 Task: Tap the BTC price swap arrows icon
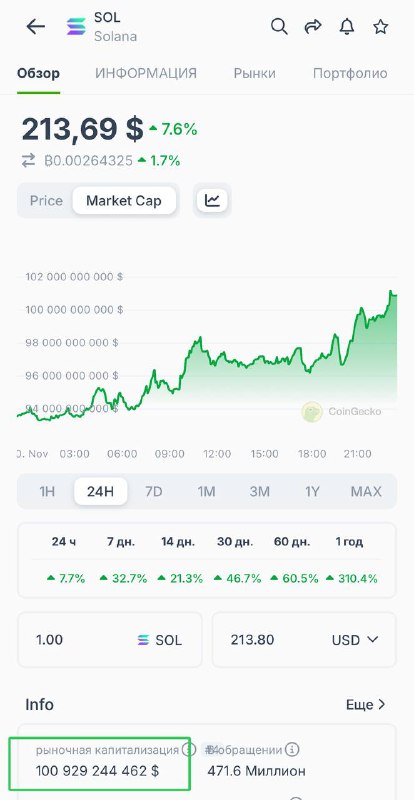pos(29,161)
